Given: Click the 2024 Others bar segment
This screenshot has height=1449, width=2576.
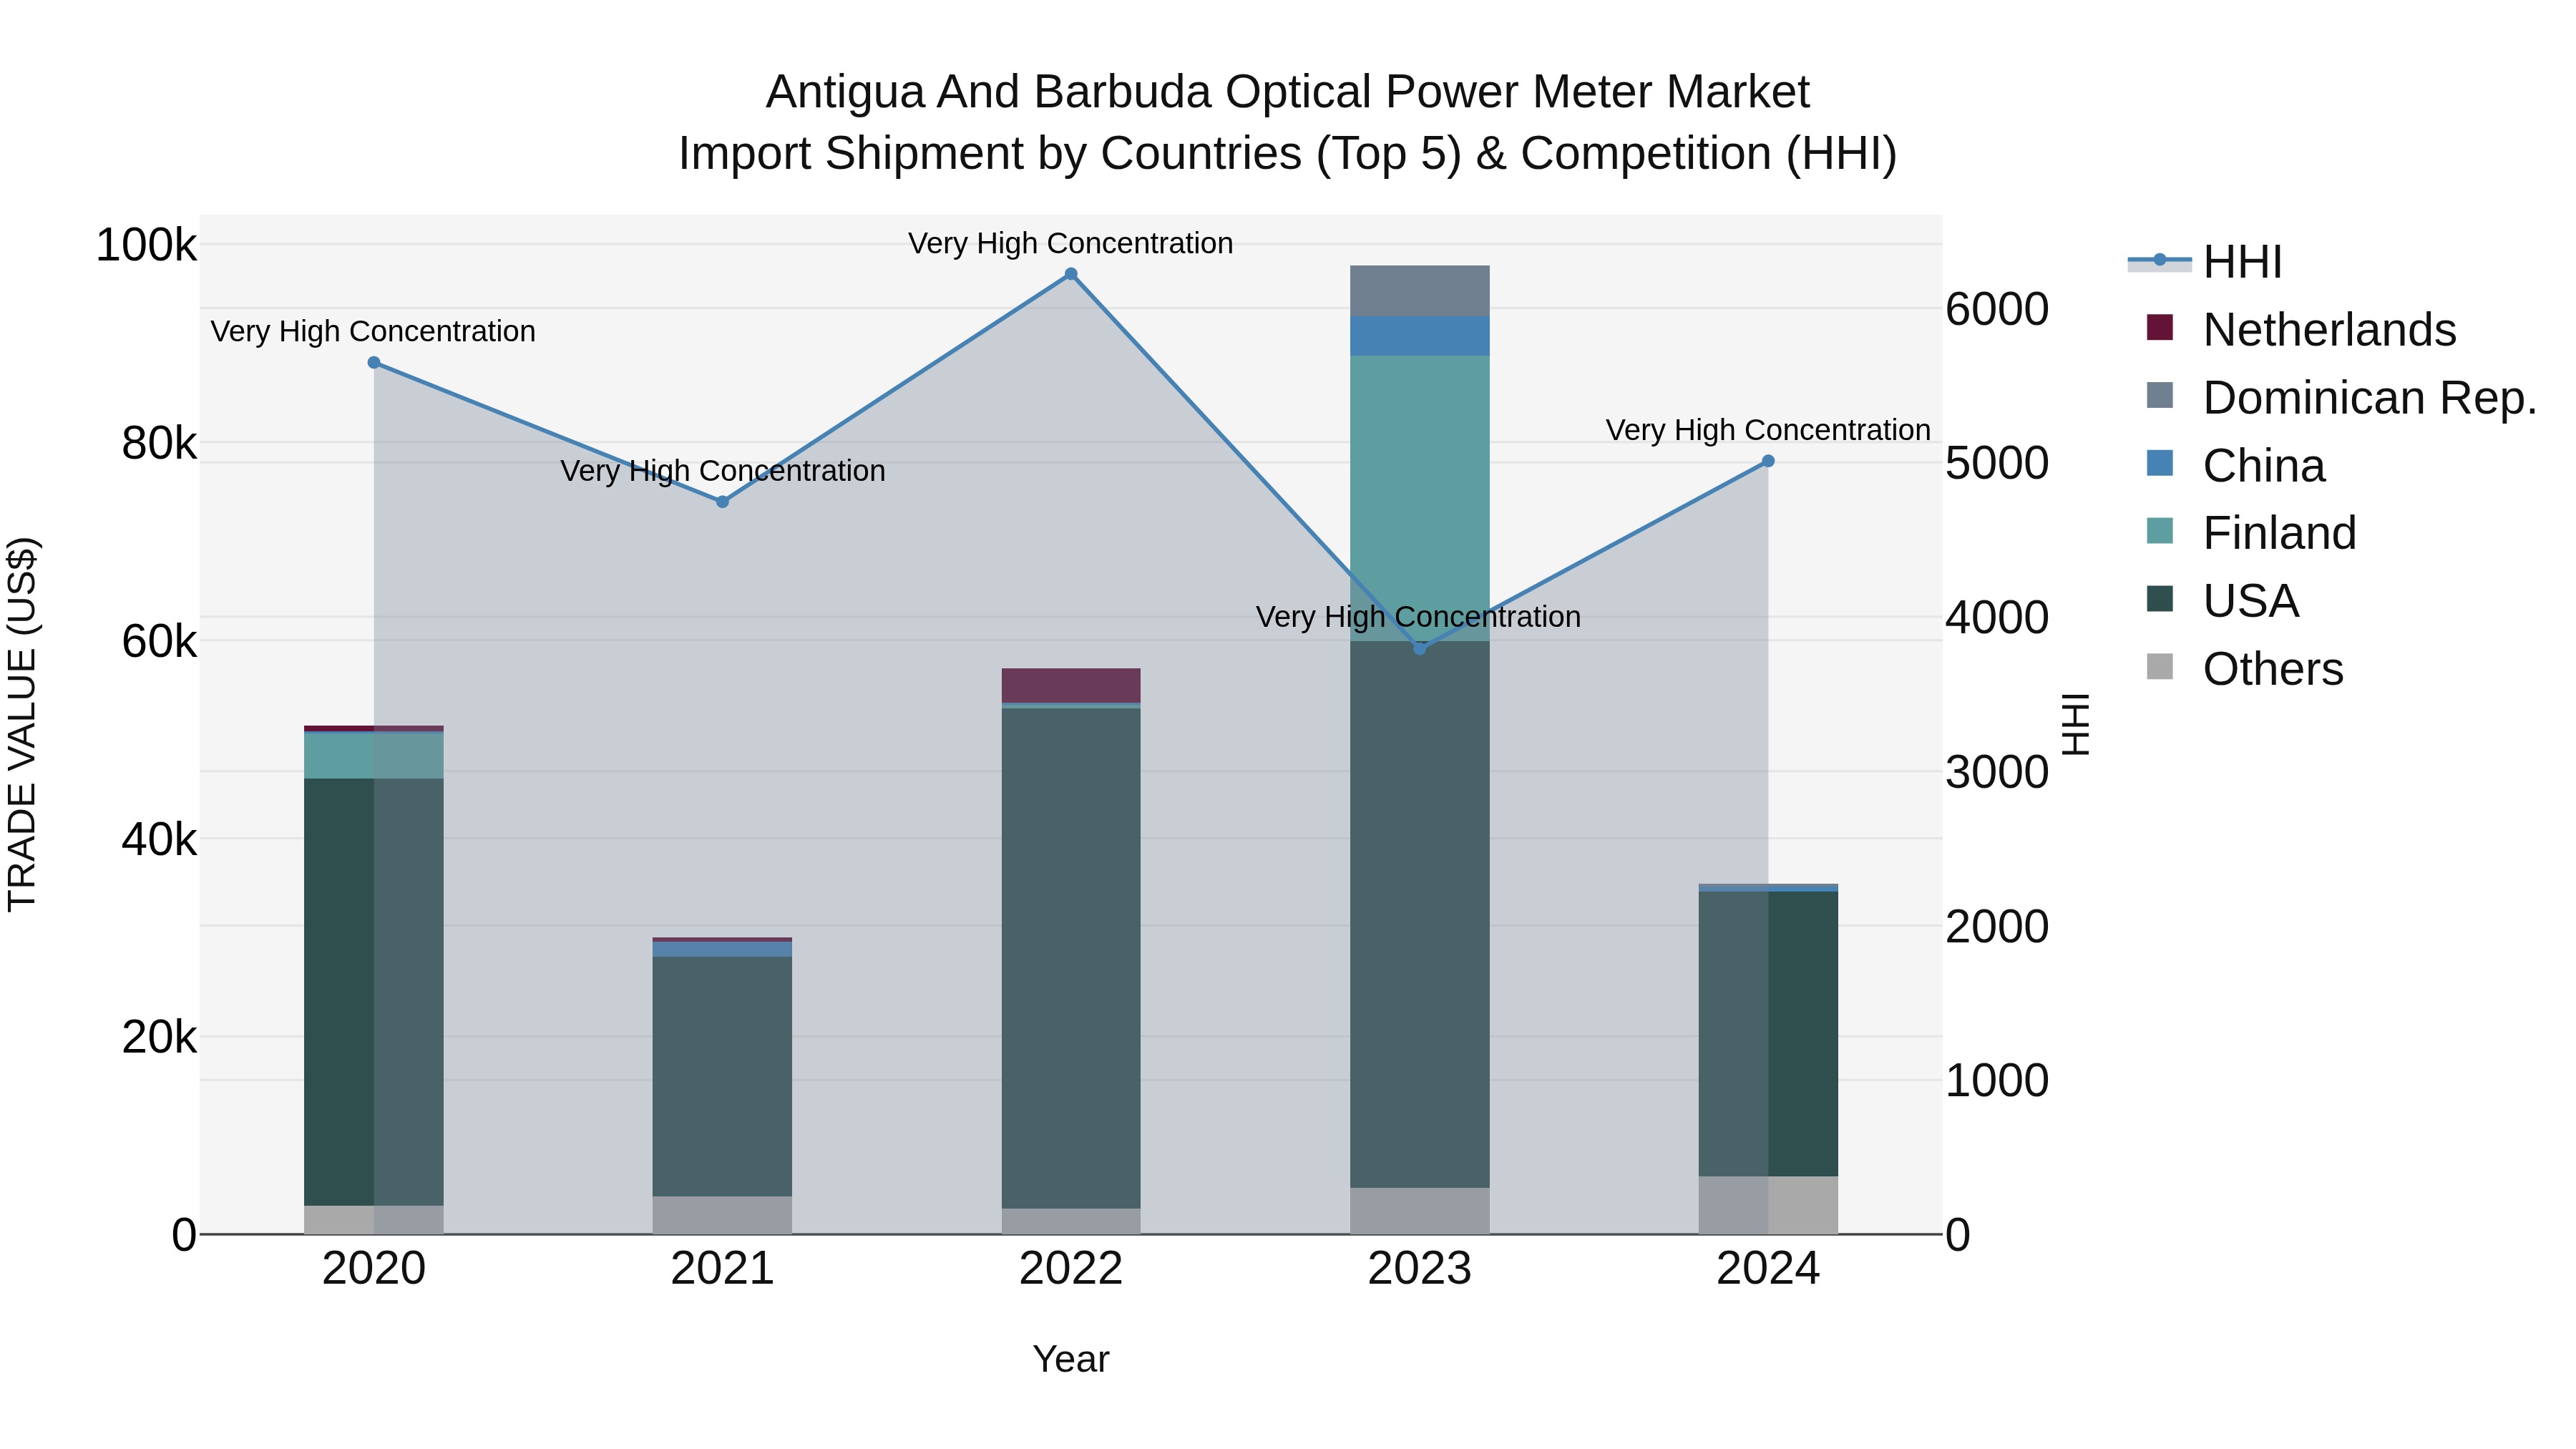Looking at the screenshot, I should [1768, 1206].
